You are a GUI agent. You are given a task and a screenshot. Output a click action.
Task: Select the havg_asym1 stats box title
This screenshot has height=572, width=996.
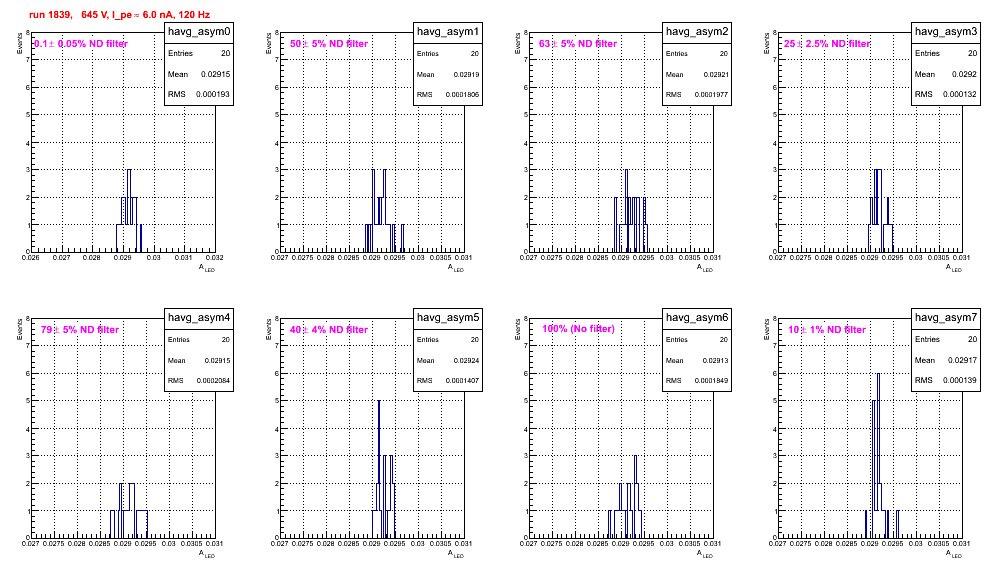pyautogui.click(x=448, y=32)
